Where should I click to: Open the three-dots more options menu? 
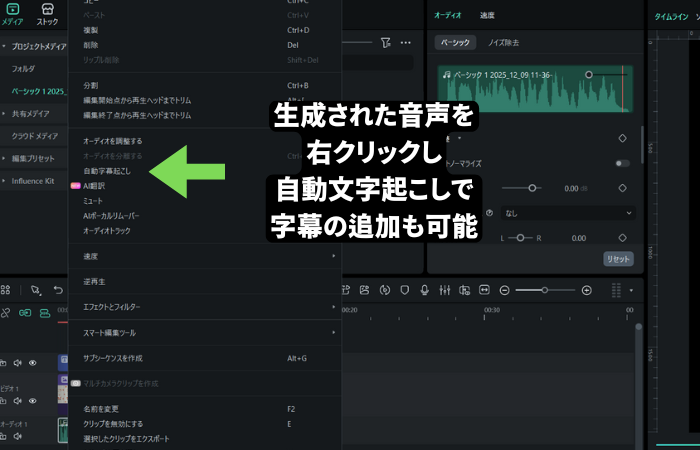pos(405,42)
